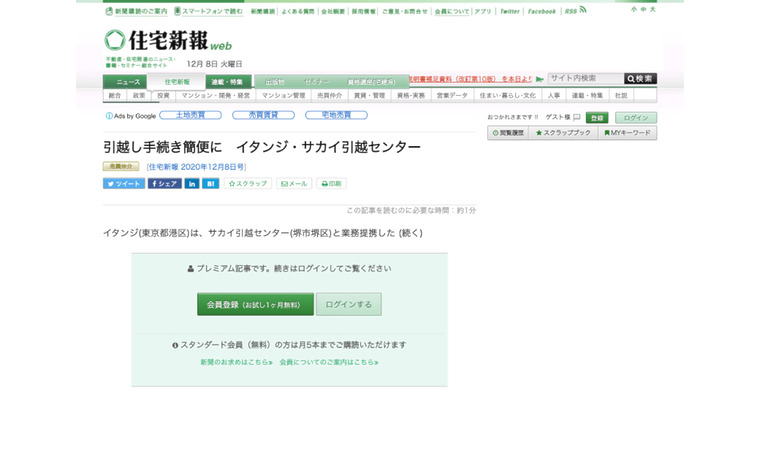Switch to the 連載・特集 navigation tab
This screenshot has width=760, height=456.
pos(229,82)
